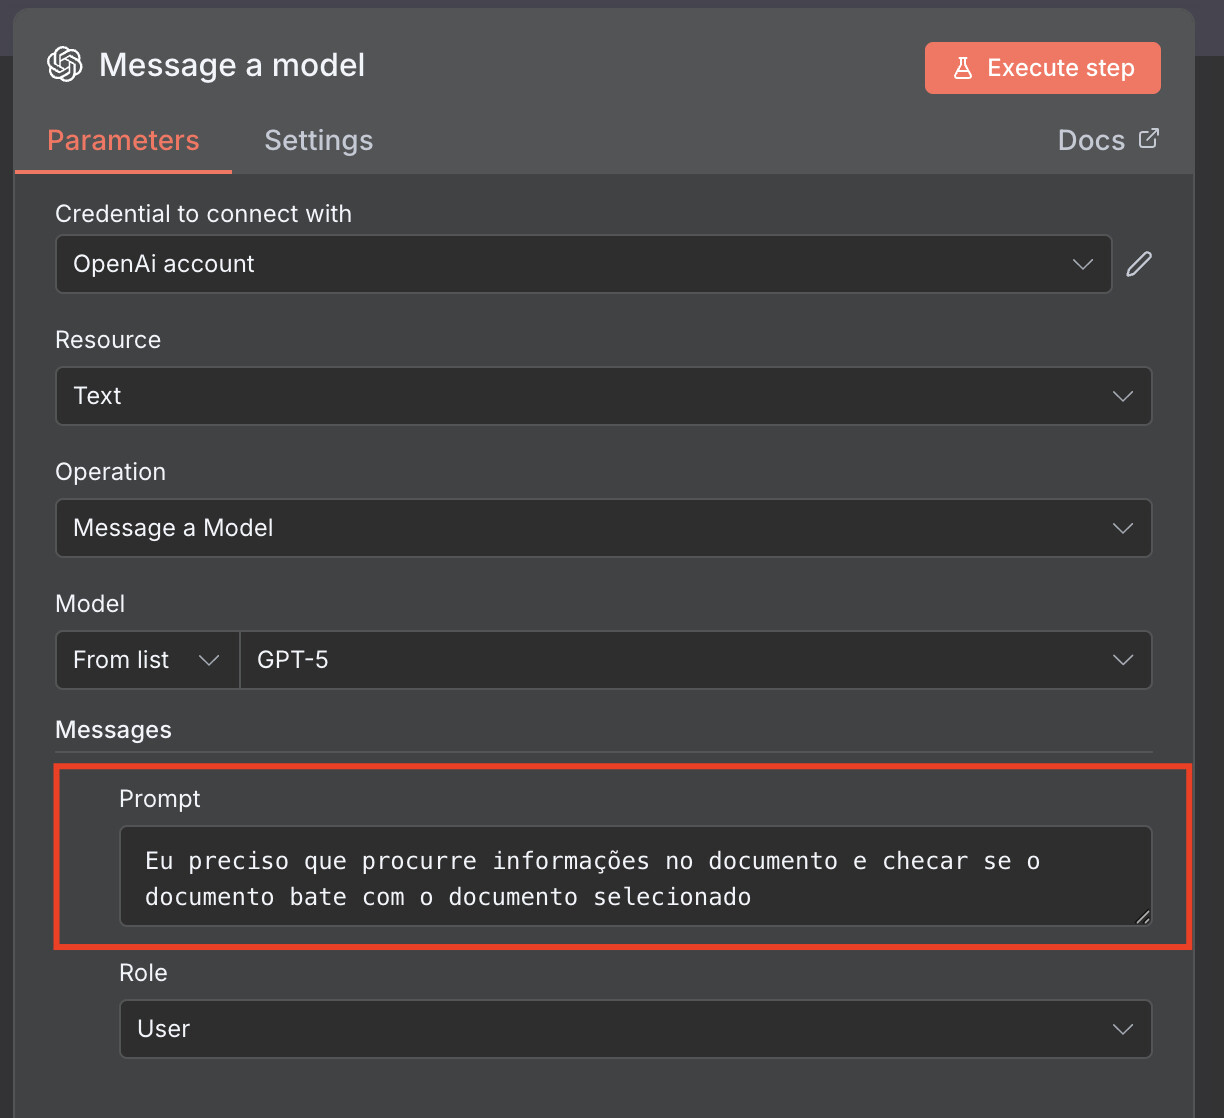The width and height of the screenshot is (1224, 1118).
Task: Click the chevron arrow in Role field
Action: pos(1122,1029)
